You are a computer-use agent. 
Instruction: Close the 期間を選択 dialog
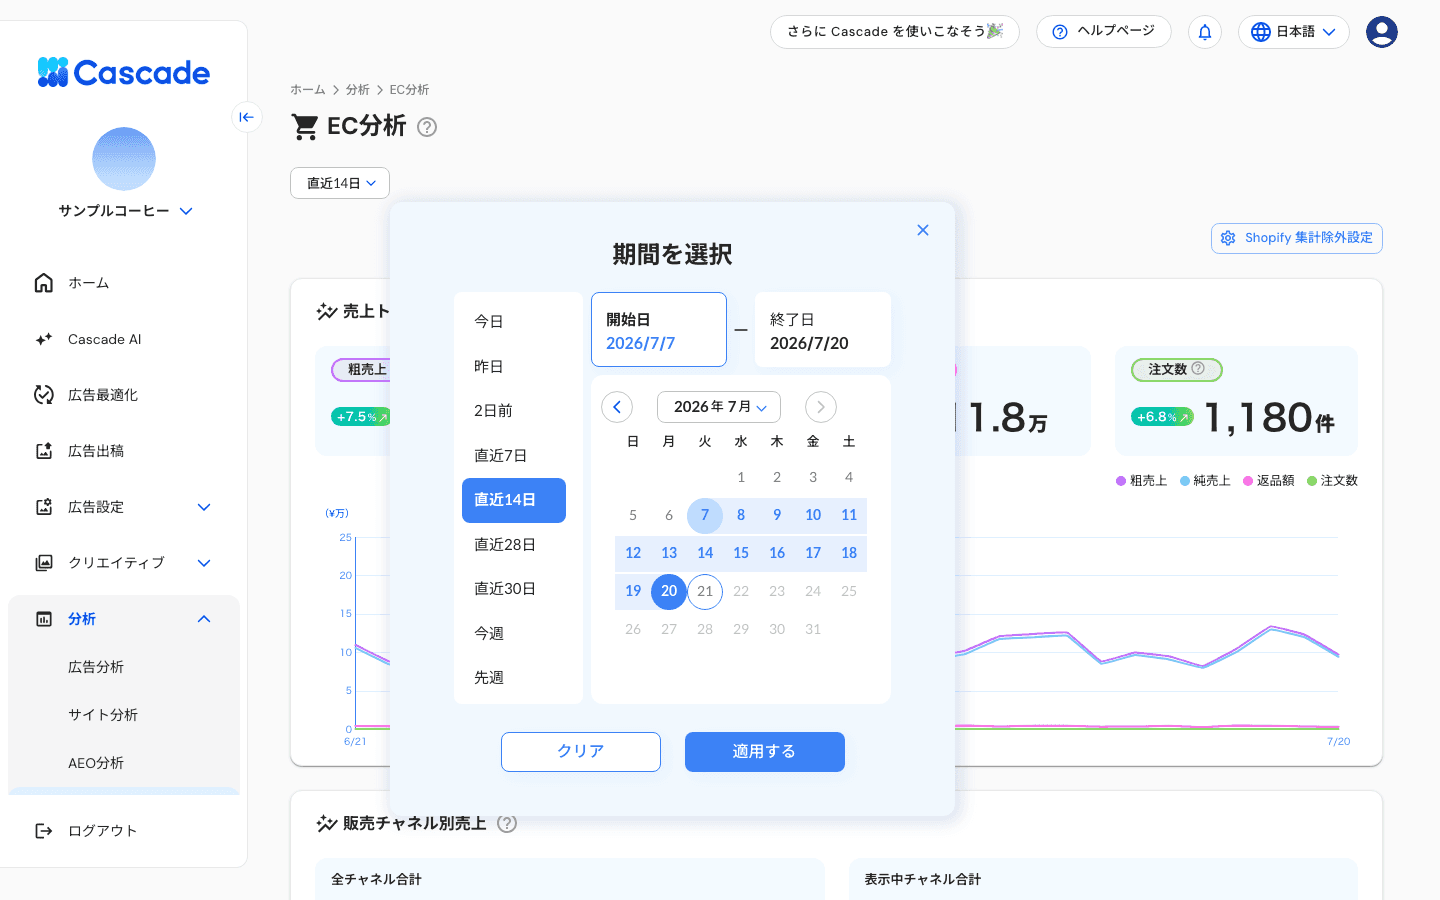click(923, 230)
